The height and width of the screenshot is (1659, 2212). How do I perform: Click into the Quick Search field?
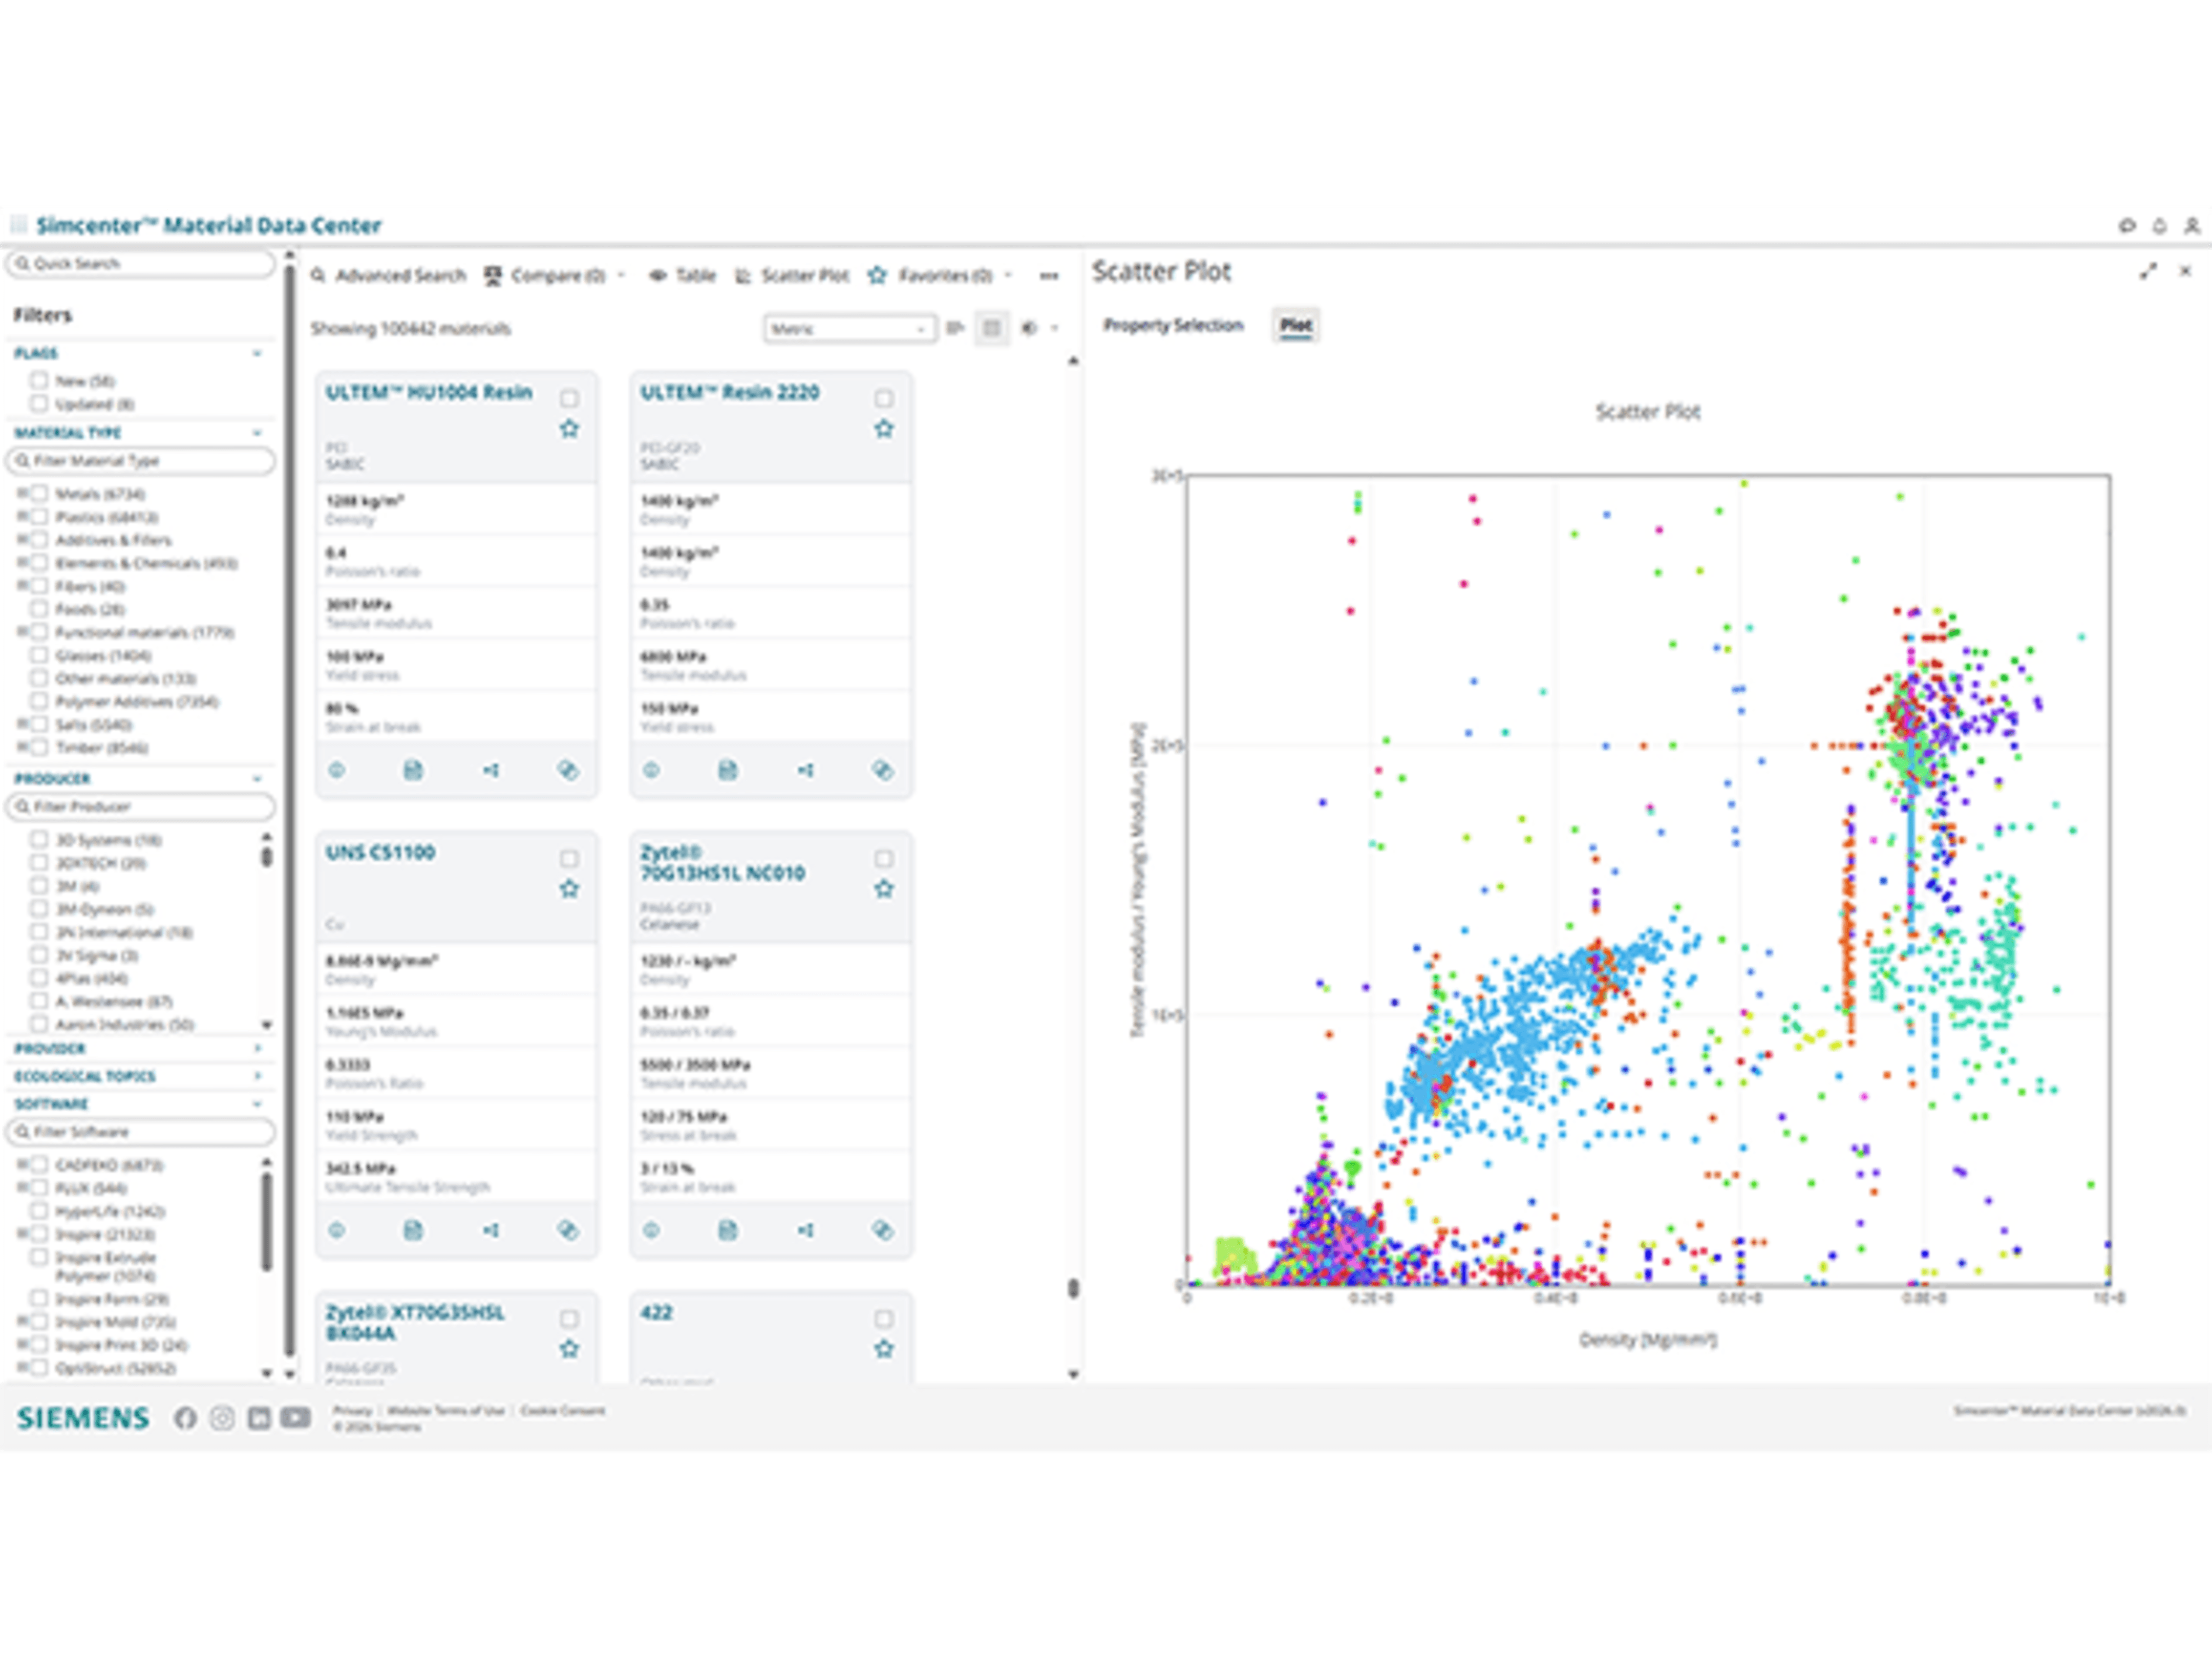[141, 264]
